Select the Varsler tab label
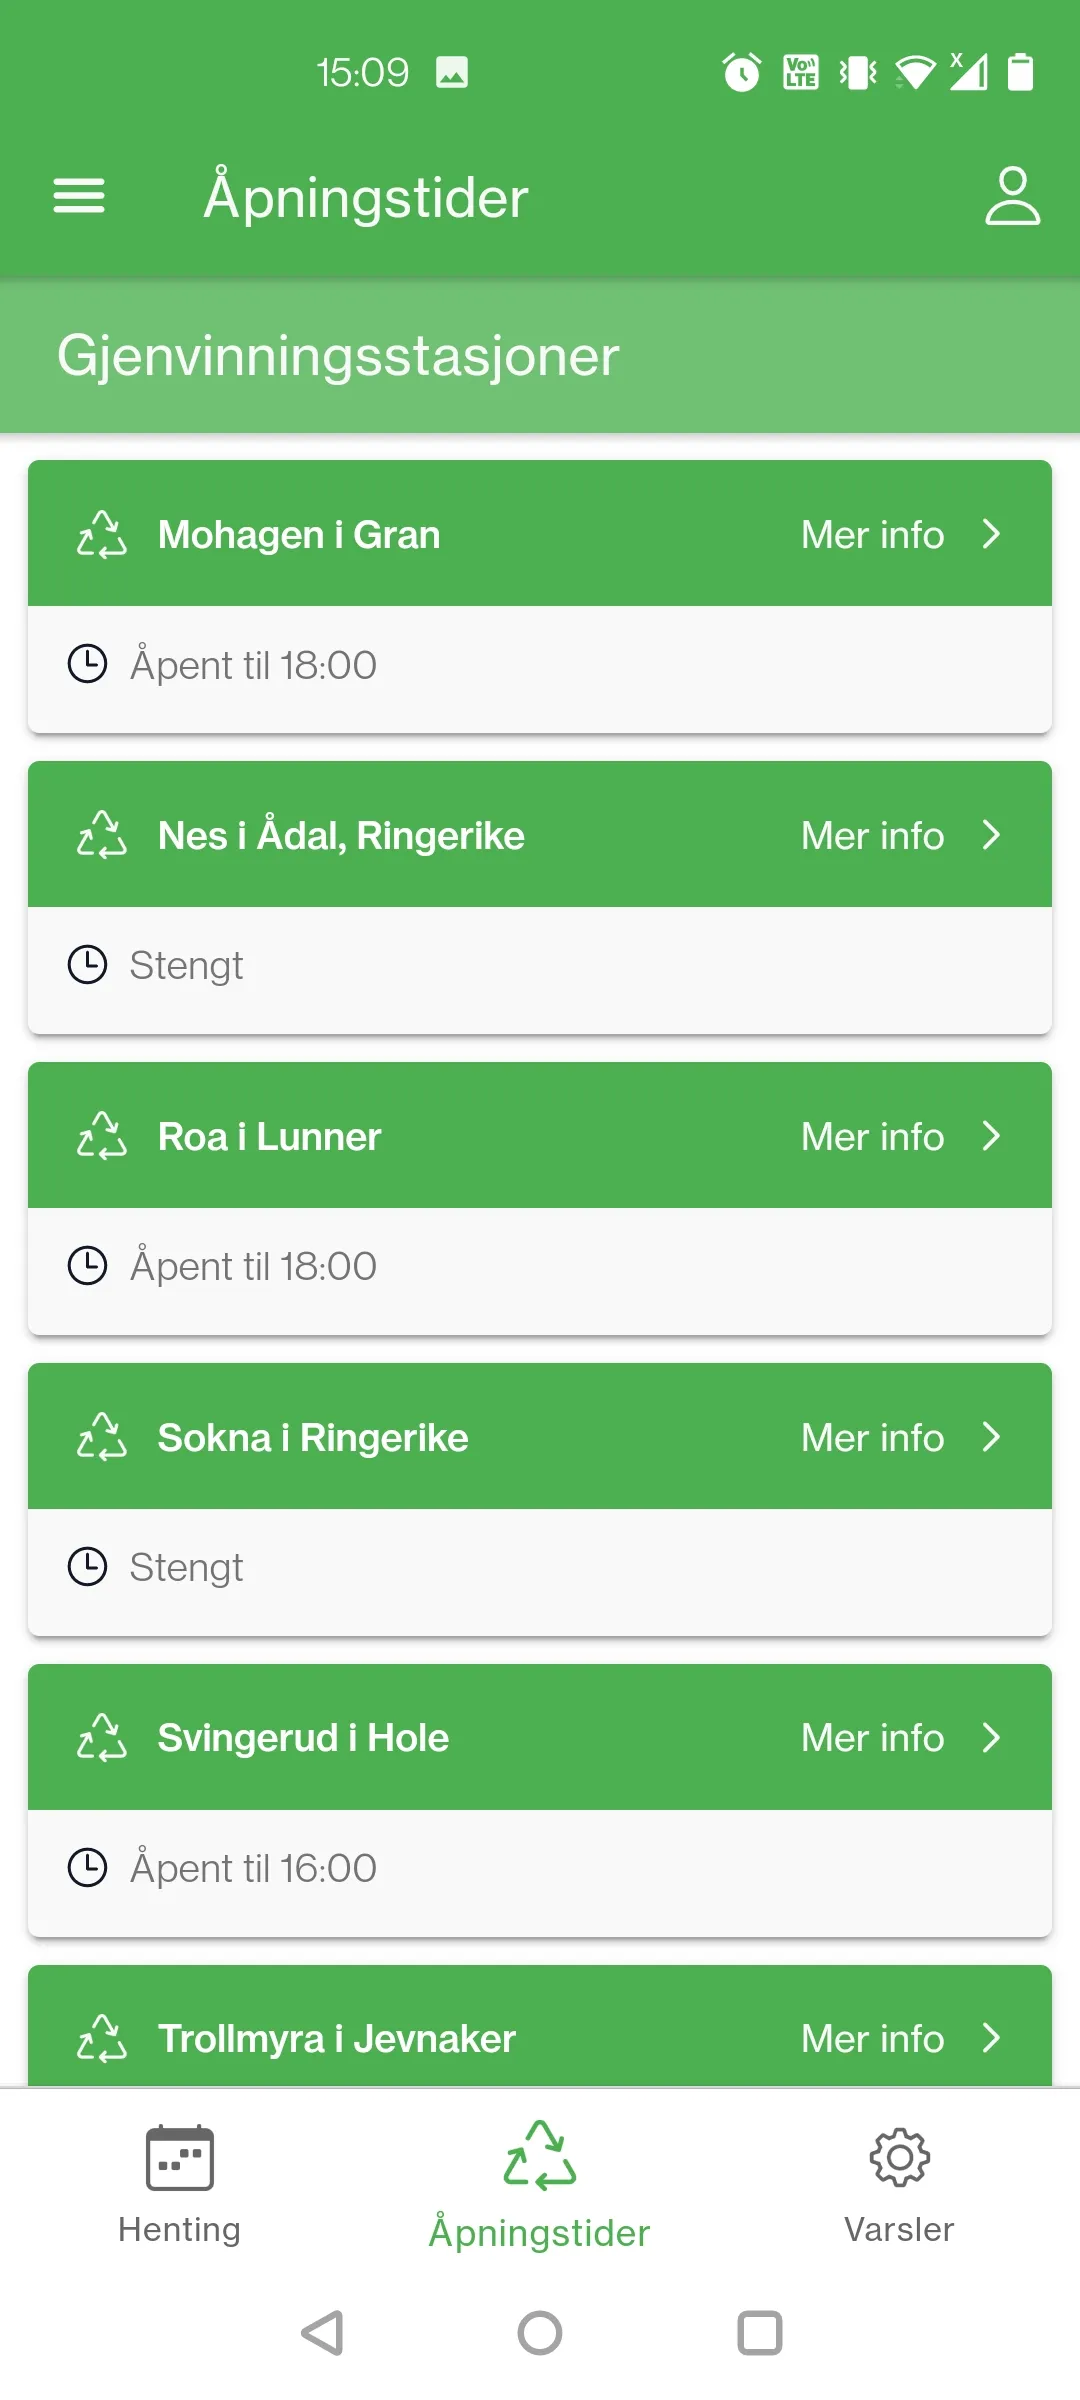1080x2400 pixels. (x=899, y=2230)
